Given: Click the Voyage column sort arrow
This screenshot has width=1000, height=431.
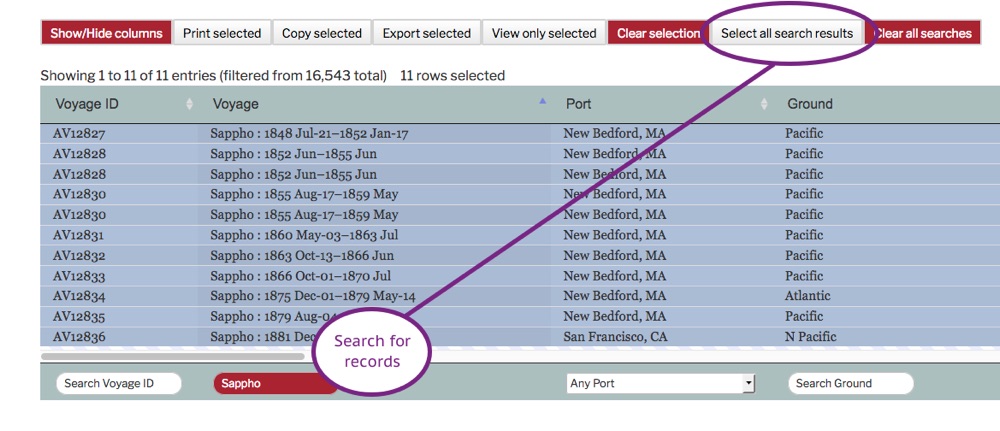Looking at the screenshot, I should pos(543,103).
